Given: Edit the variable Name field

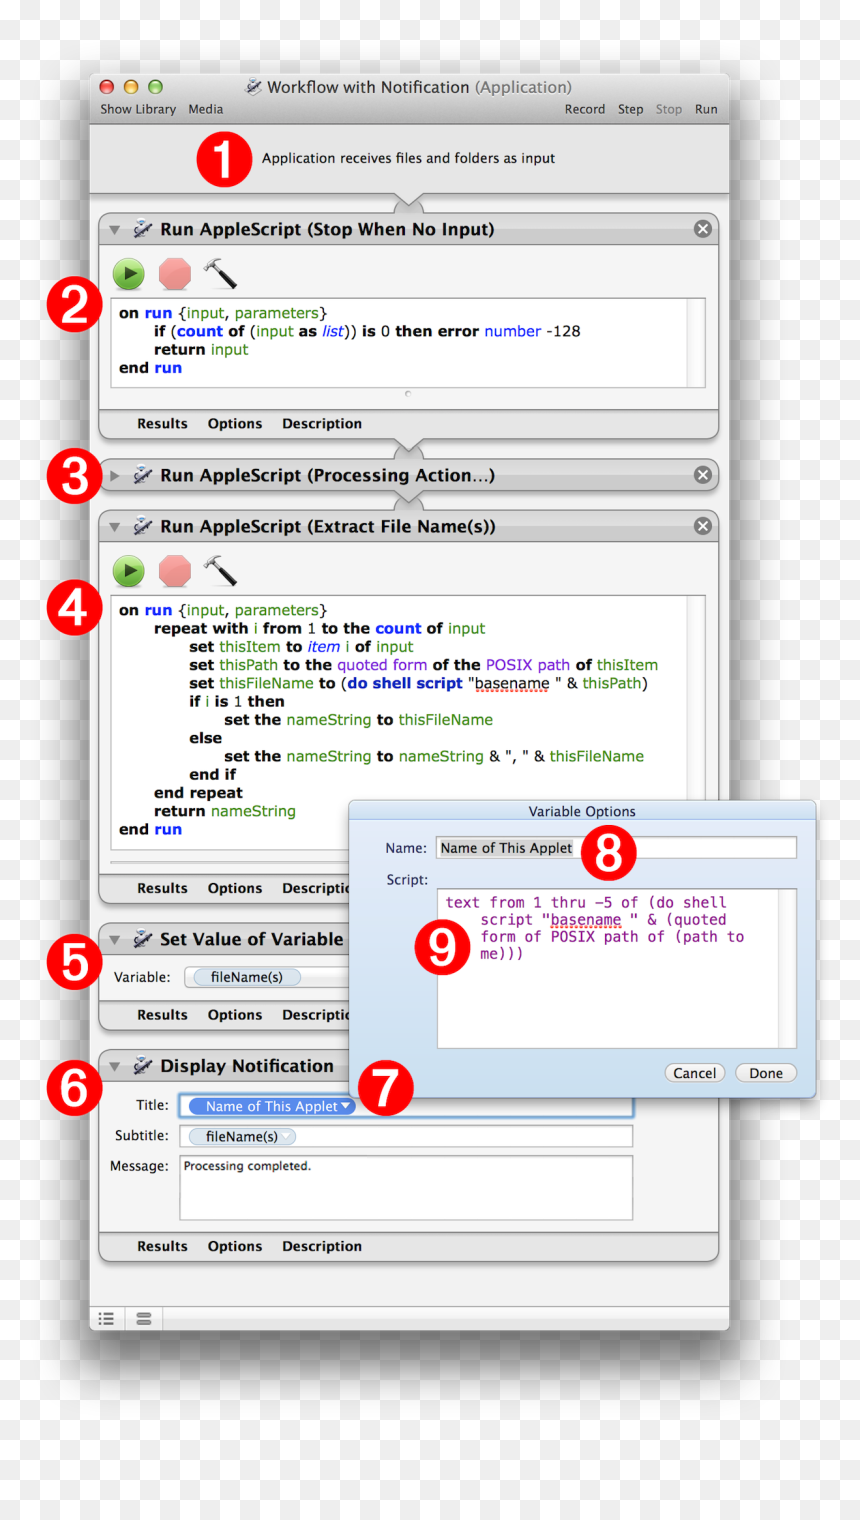Looking at the screenshot, I should [x=616, y=848].
